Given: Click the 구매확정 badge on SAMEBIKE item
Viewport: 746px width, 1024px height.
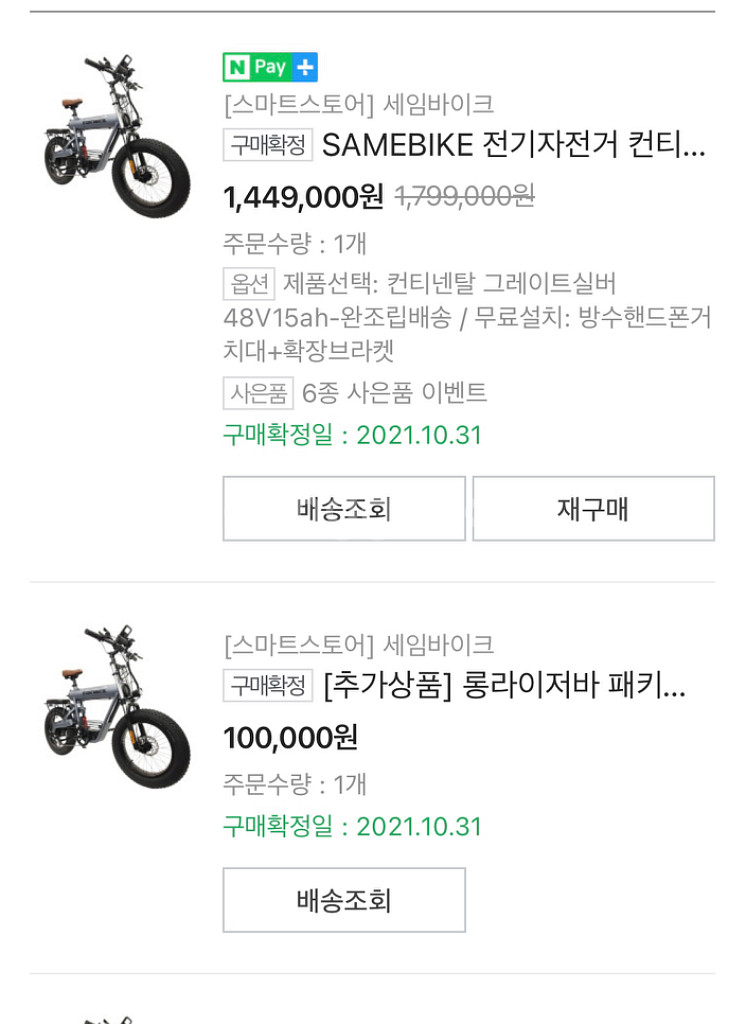Looking at the screenshot, I should pos(268,145).
